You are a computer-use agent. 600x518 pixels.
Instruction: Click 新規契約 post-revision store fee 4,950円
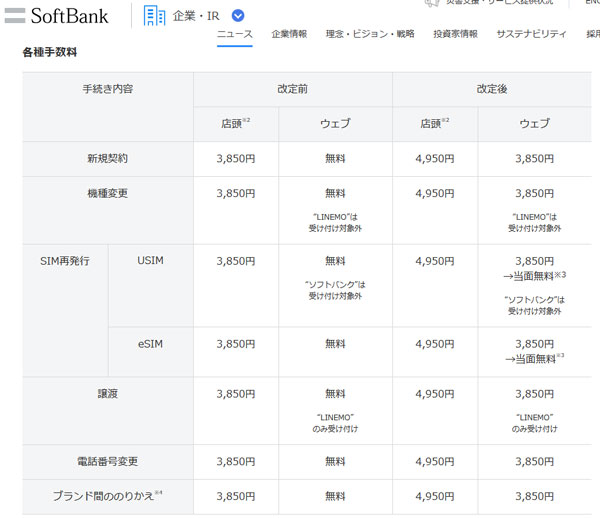click(435, 158)
